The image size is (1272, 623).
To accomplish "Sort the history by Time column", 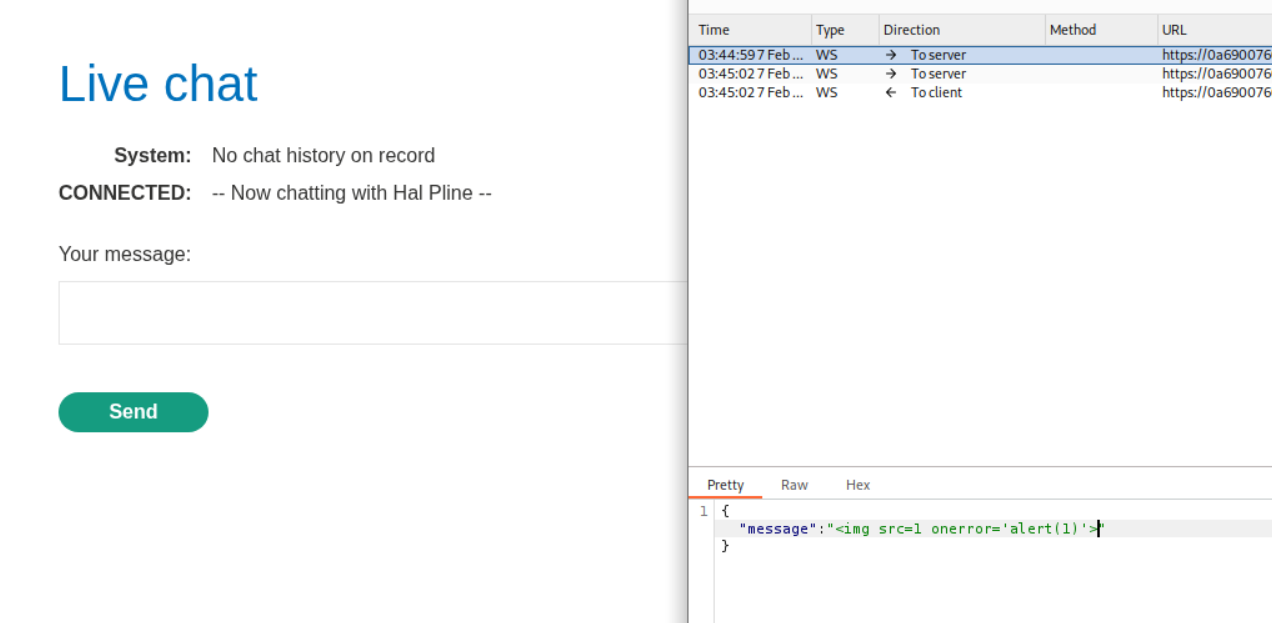I will tap(714, 30).
